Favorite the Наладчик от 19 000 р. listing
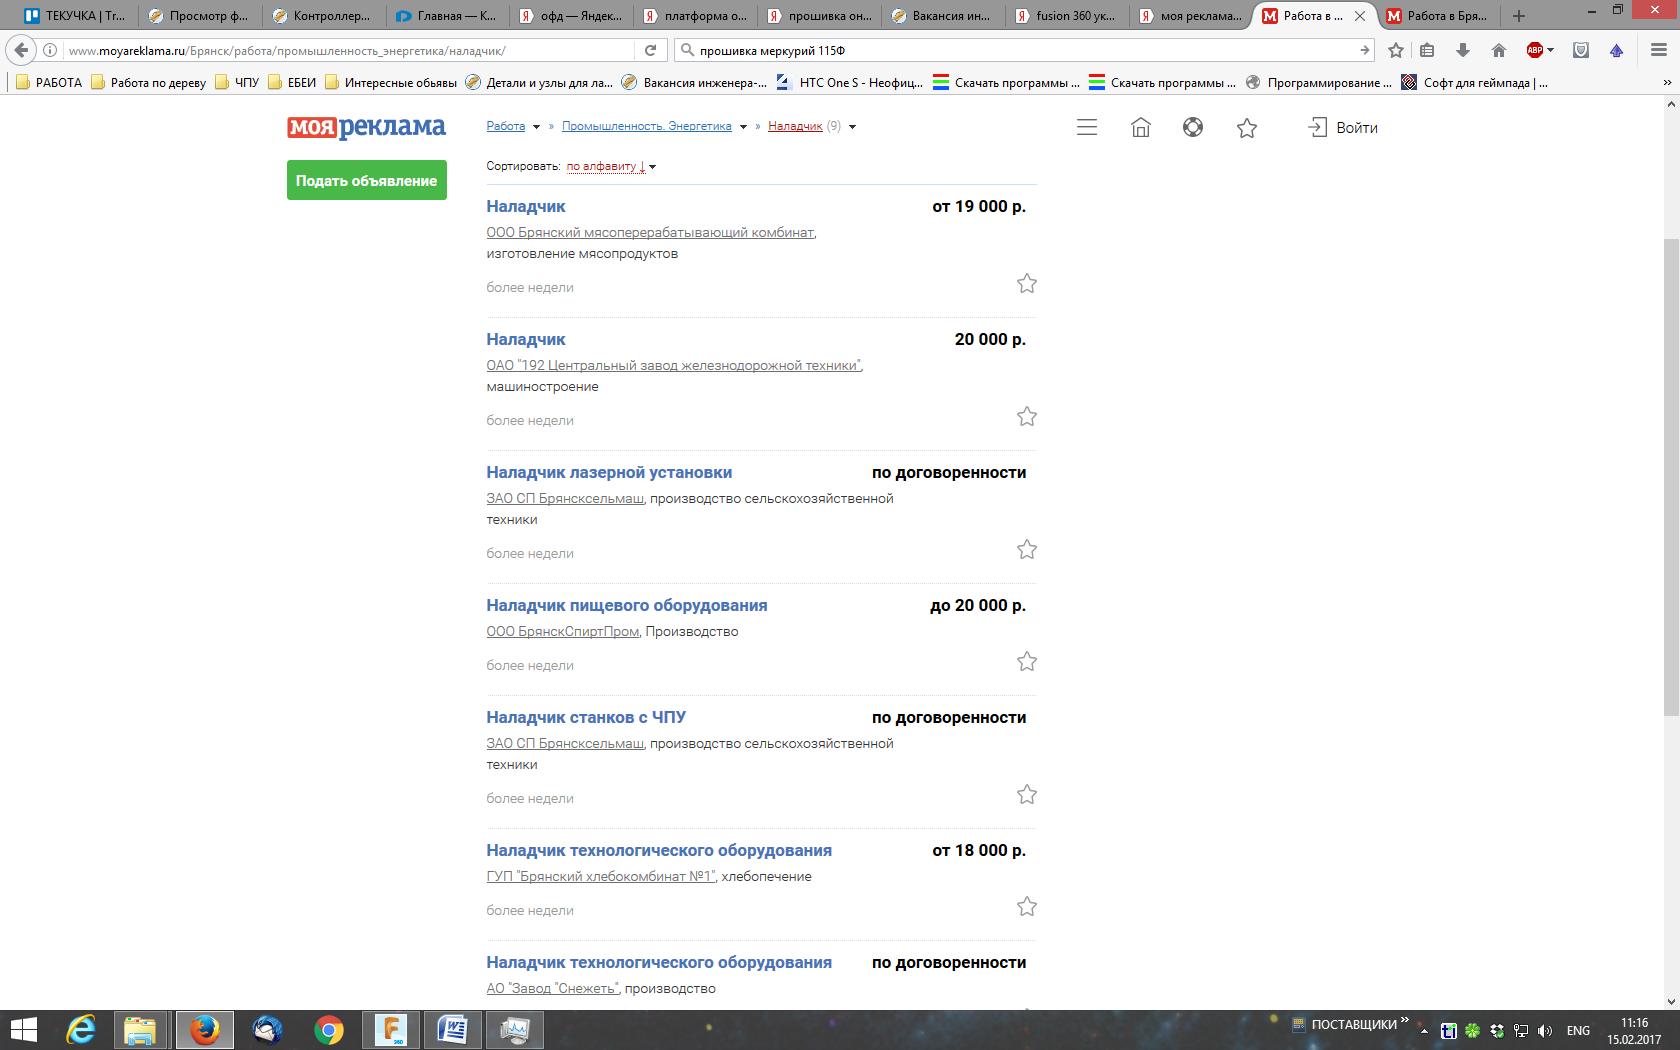 pos(1027,284)
